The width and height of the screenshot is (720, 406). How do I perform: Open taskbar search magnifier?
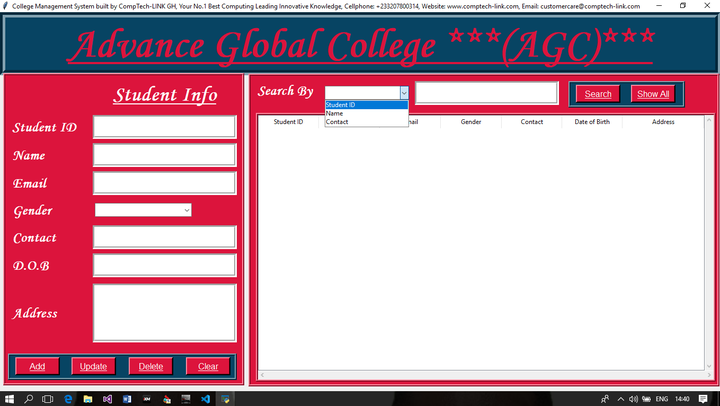click(x=28, y=399)
